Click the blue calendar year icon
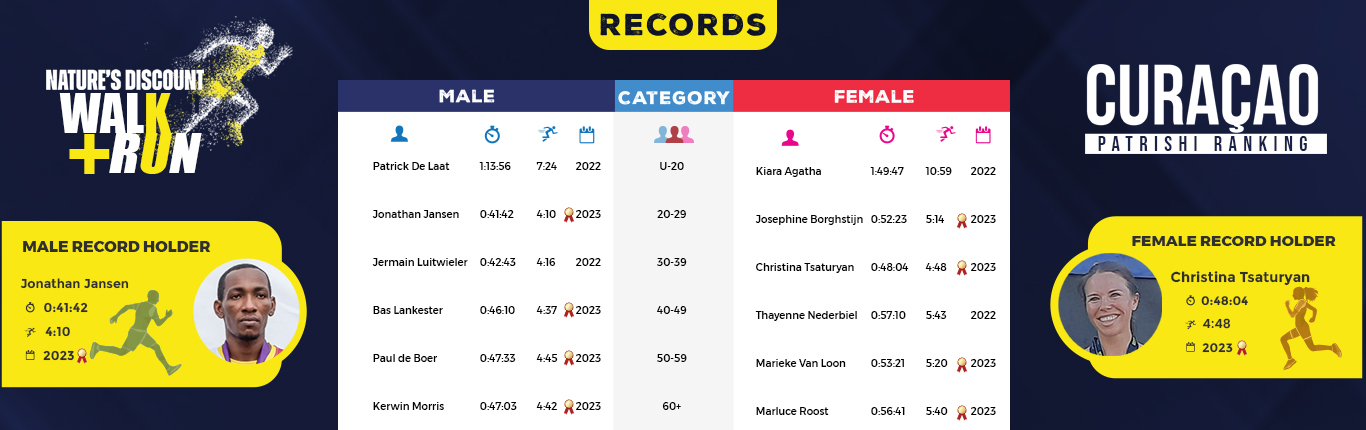Screen dimensions: 1366x430 pos(587,134)
